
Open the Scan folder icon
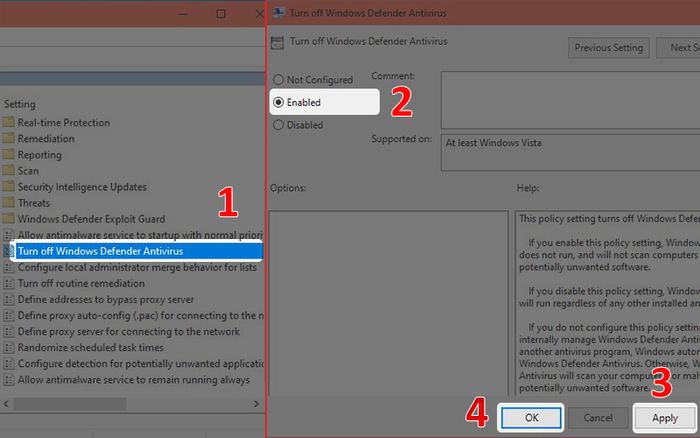pos(8,171)
